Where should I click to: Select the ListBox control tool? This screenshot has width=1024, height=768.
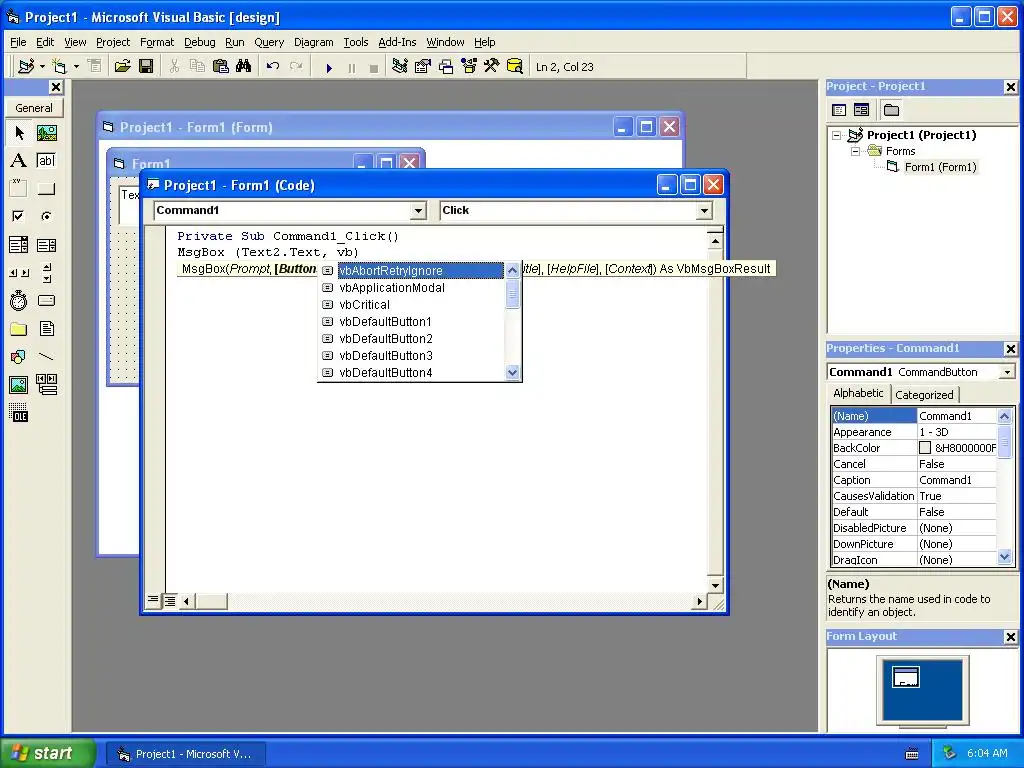46,245
